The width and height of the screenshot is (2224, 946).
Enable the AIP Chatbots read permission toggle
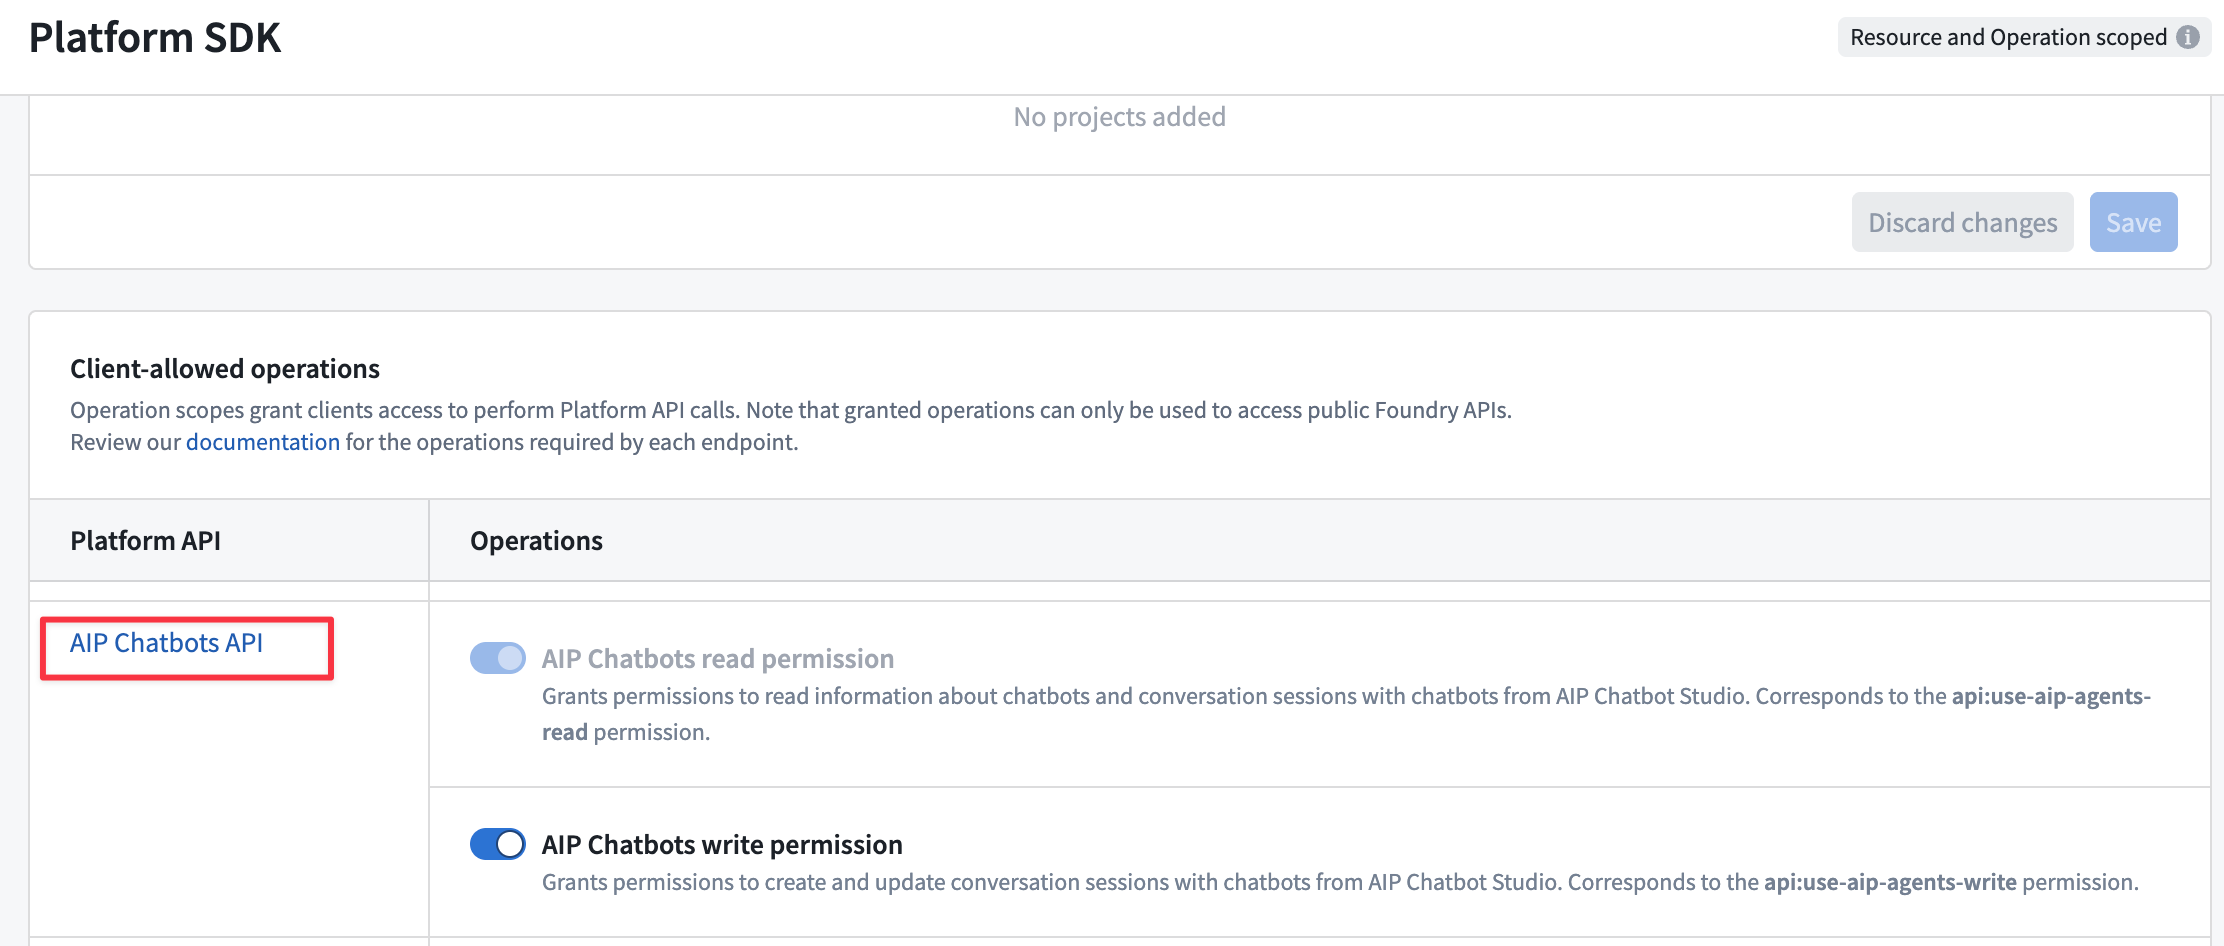pos(497,658)
